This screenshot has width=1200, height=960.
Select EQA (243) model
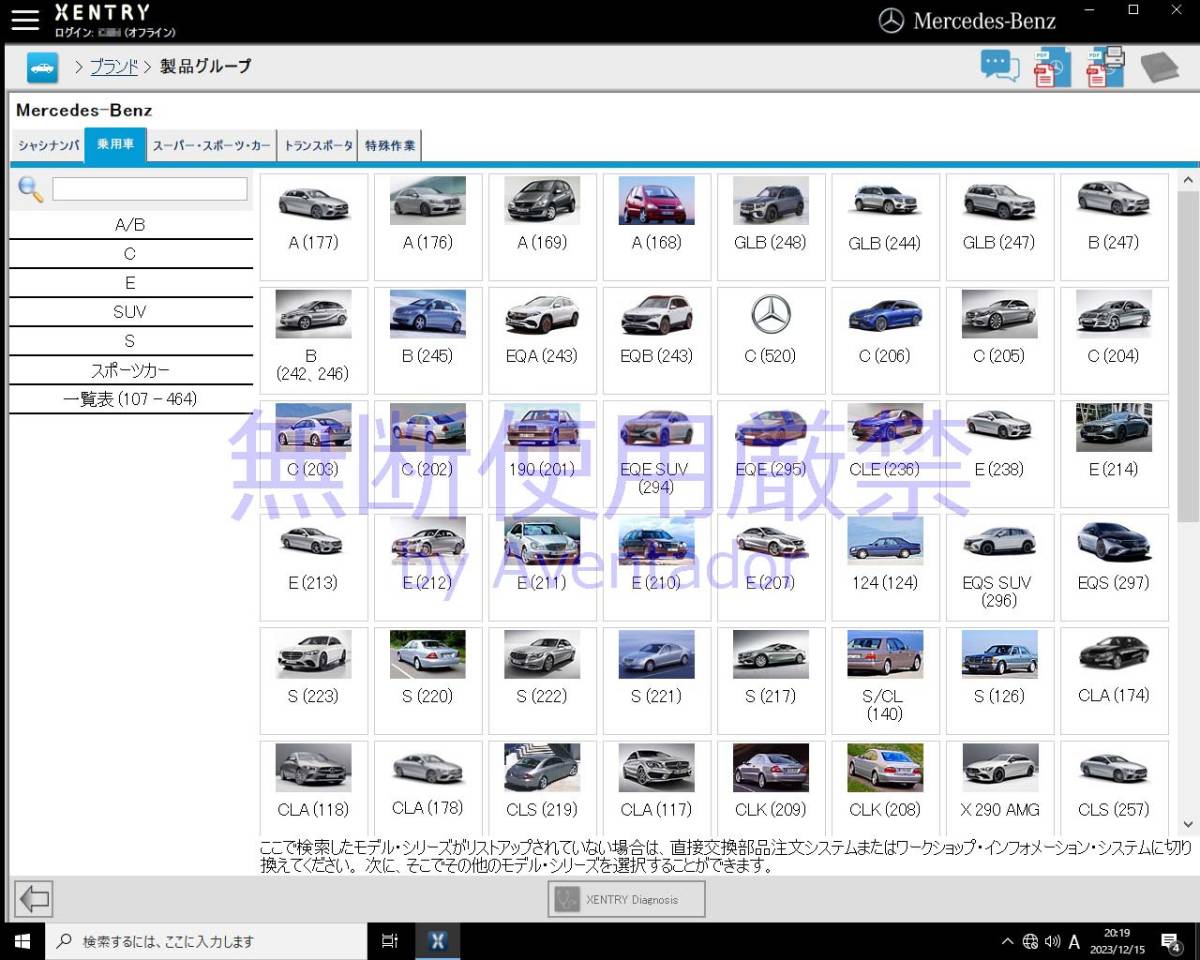point(542,340)
